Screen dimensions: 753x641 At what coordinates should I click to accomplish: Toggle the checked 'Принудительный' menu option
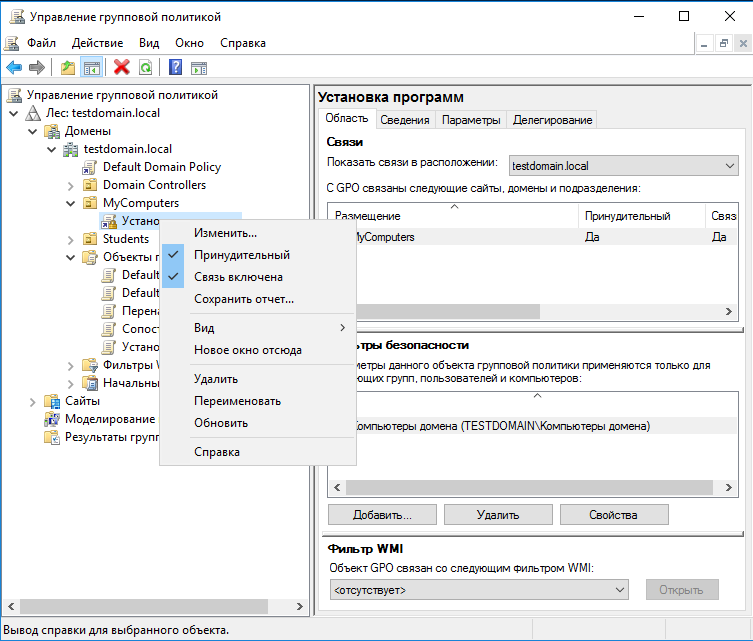pyautogui.click(x=242, y=255)
